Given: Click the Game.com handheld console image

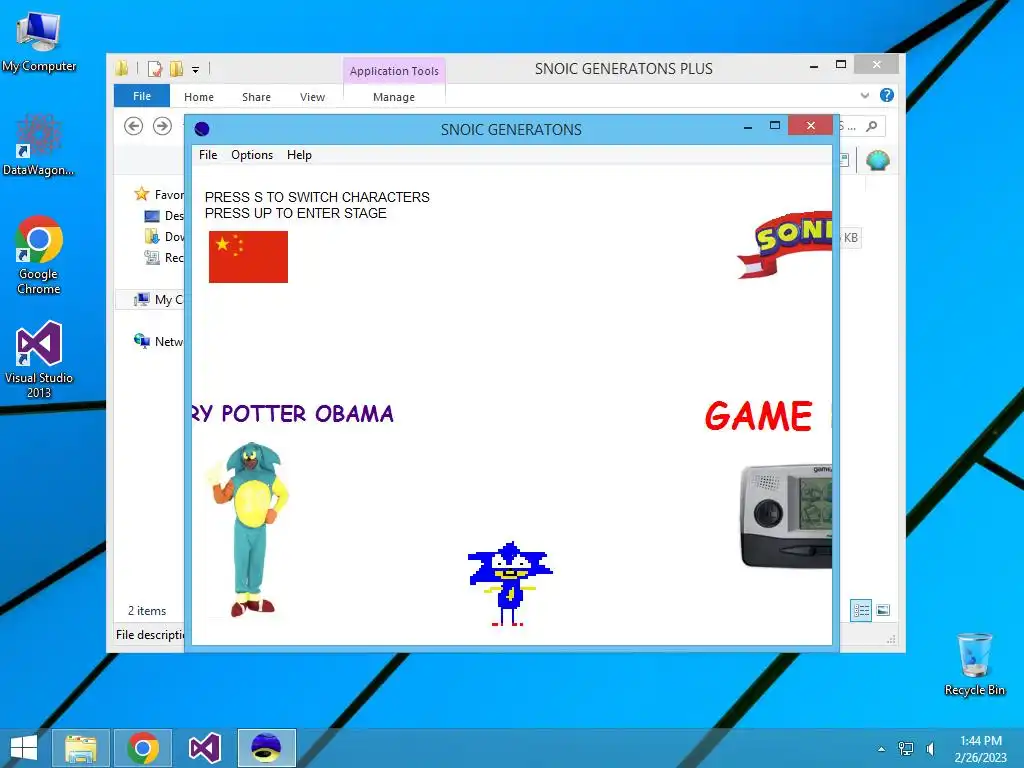Looking at the screenshot, I should [786, 516].
